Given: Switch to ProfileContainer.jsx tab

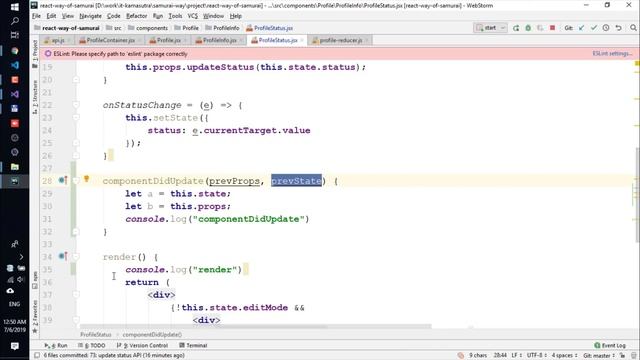Looking at the screenshot, I should click(x=111, y=40).
